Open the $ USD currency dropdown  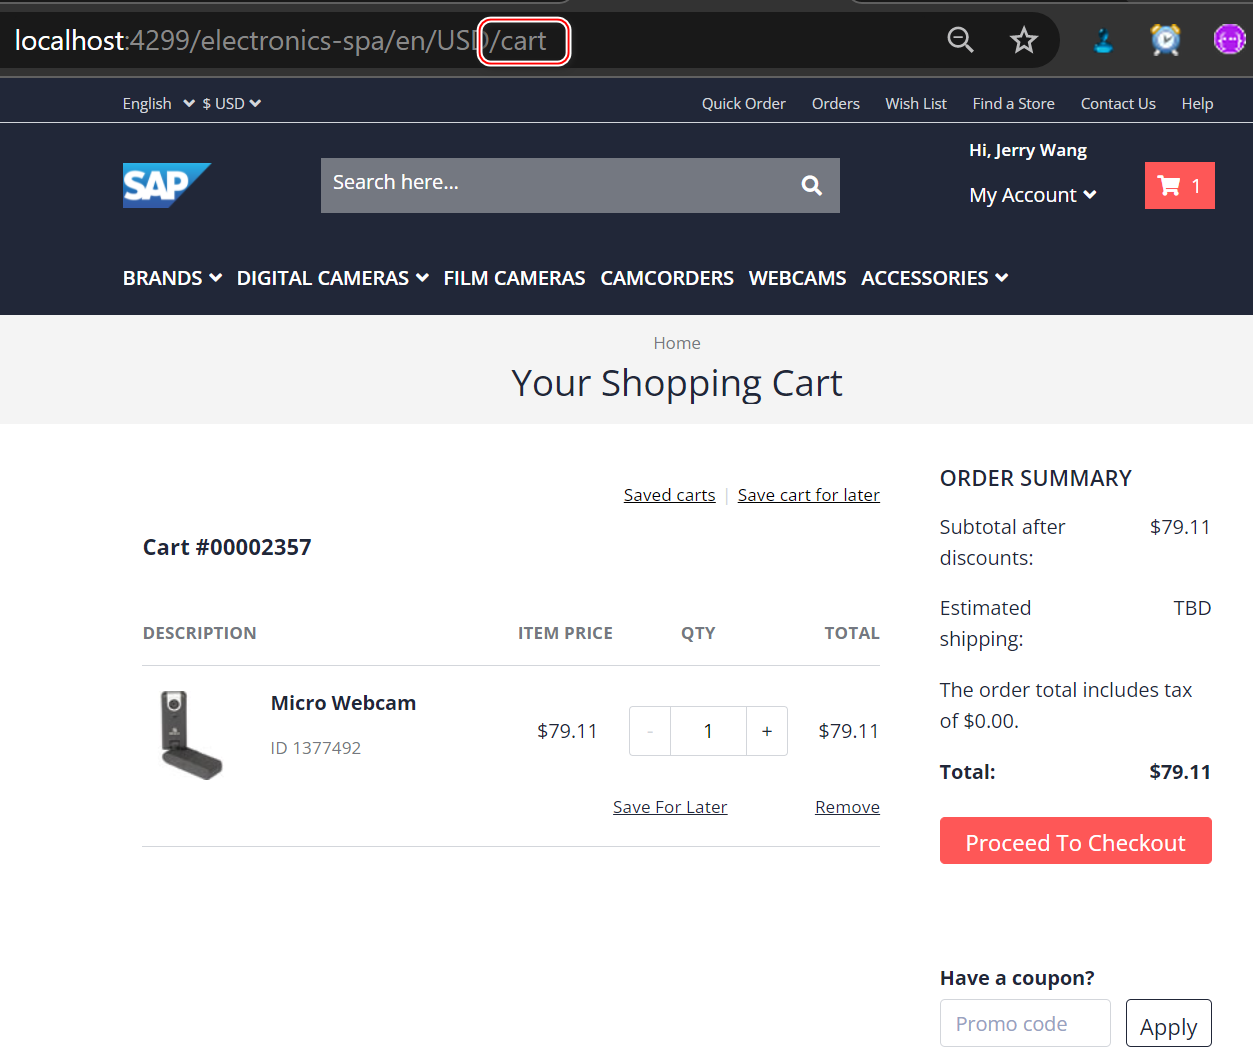tap(232, 103)
